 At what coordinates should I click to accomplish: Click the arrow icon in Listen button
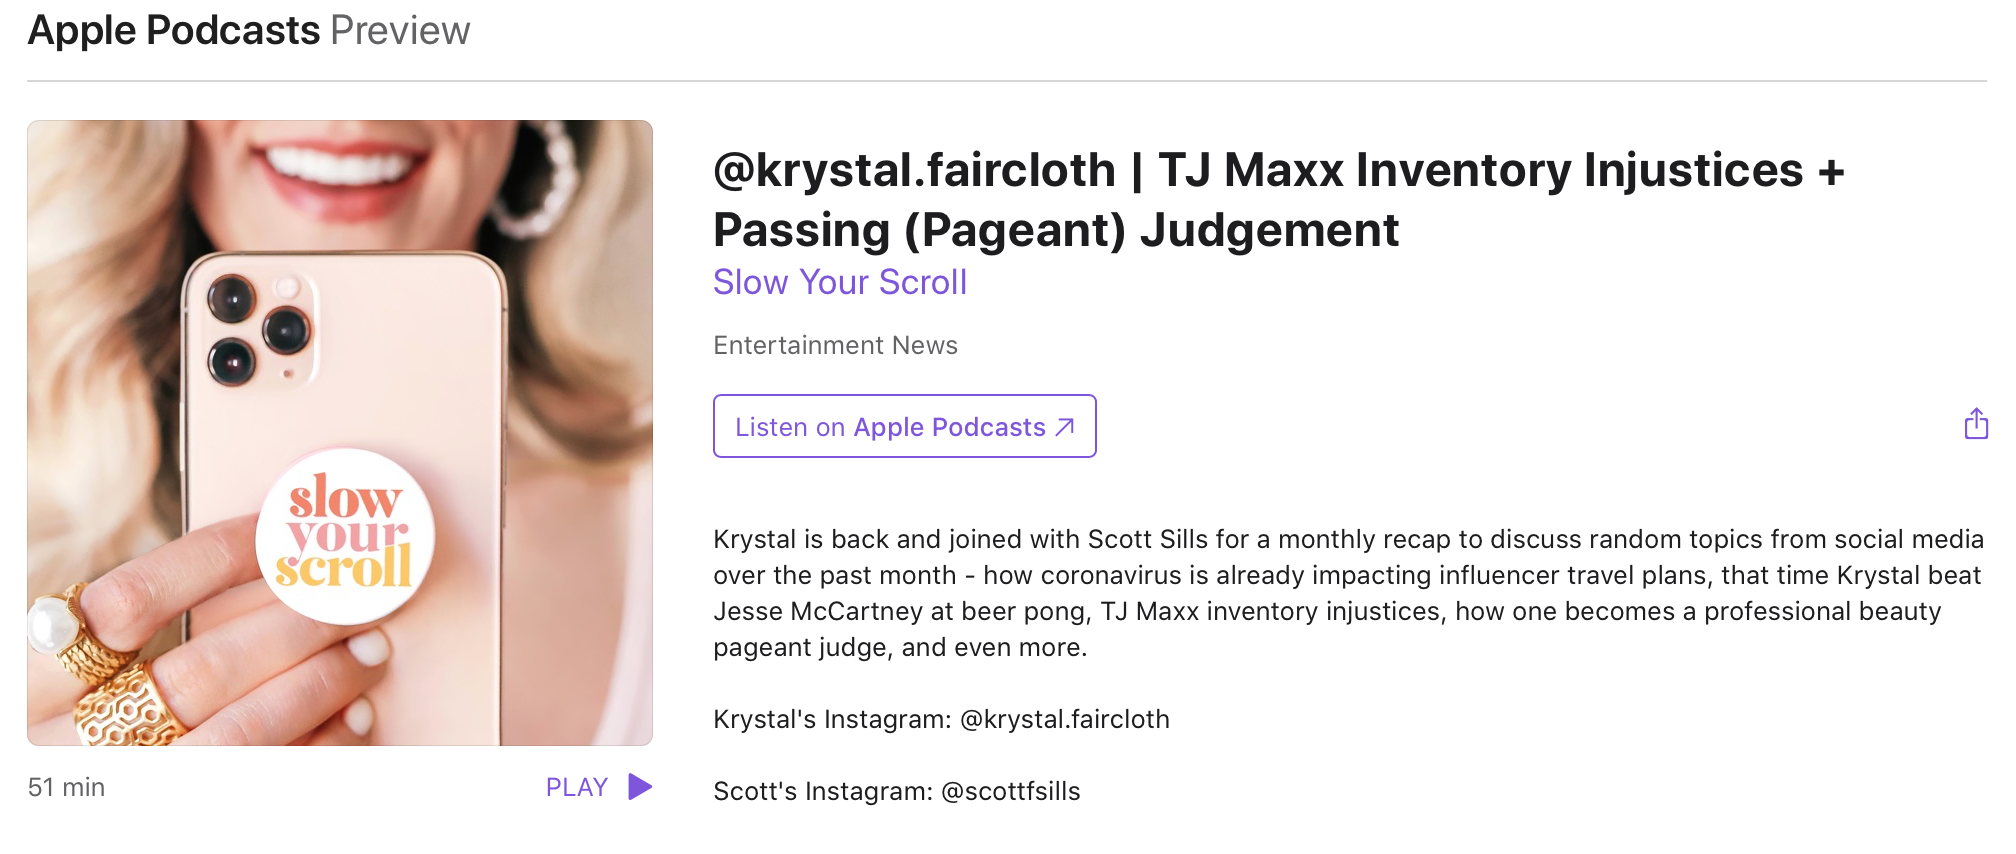(x=1065, y=427)
